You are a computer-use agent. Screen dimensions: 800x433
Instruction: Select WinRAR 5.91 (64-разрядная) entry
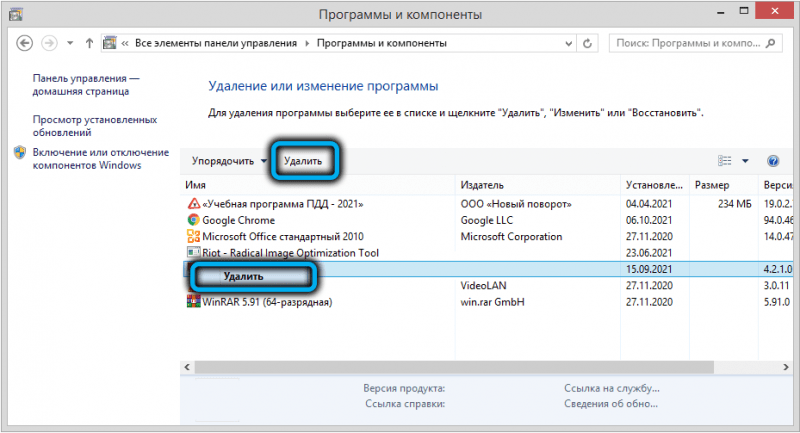coord(267,302)
